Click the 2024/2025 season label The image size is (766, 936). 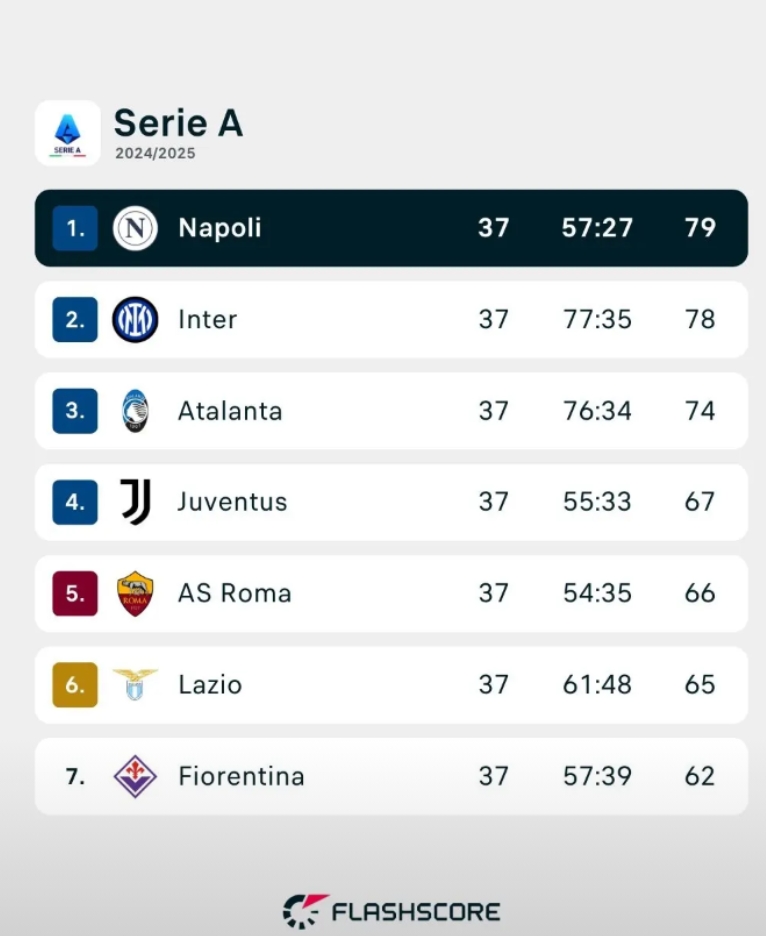pyautogui.click(x=155, y=153)
